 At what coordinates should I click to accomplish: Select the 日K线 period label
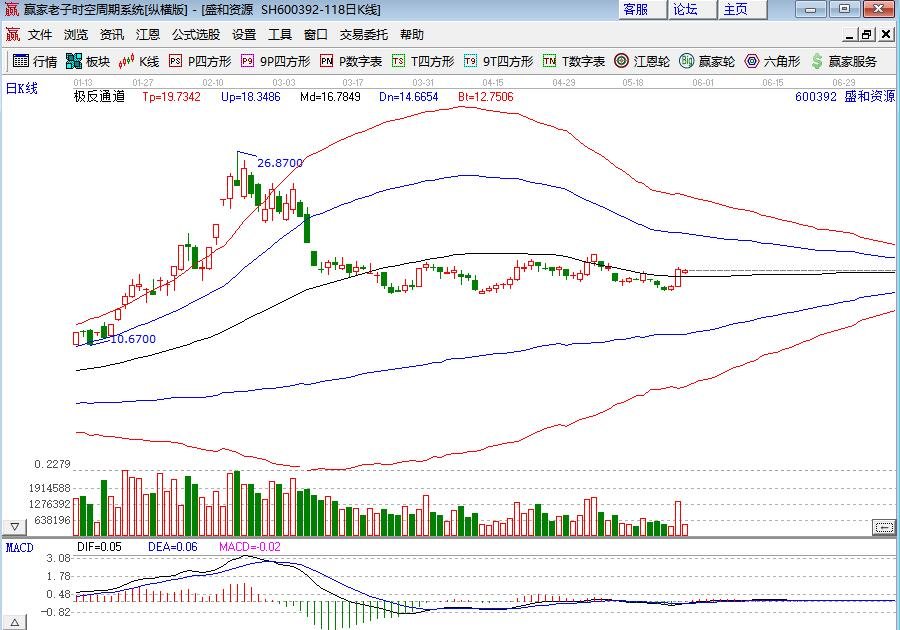[x=22, y=88]
